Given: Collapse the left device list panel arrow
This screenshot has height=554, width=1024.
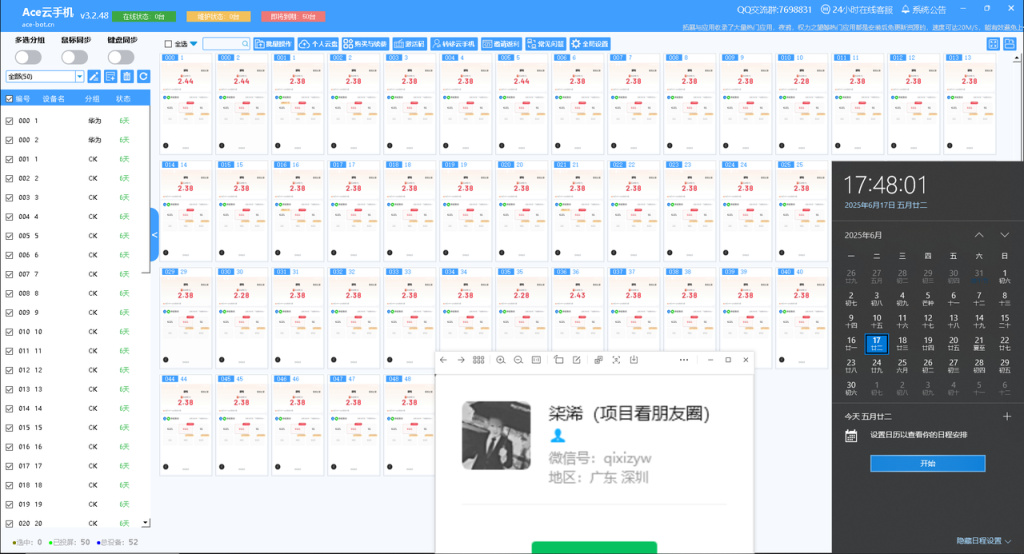Looking at the screenshot, I should point(154,234).
